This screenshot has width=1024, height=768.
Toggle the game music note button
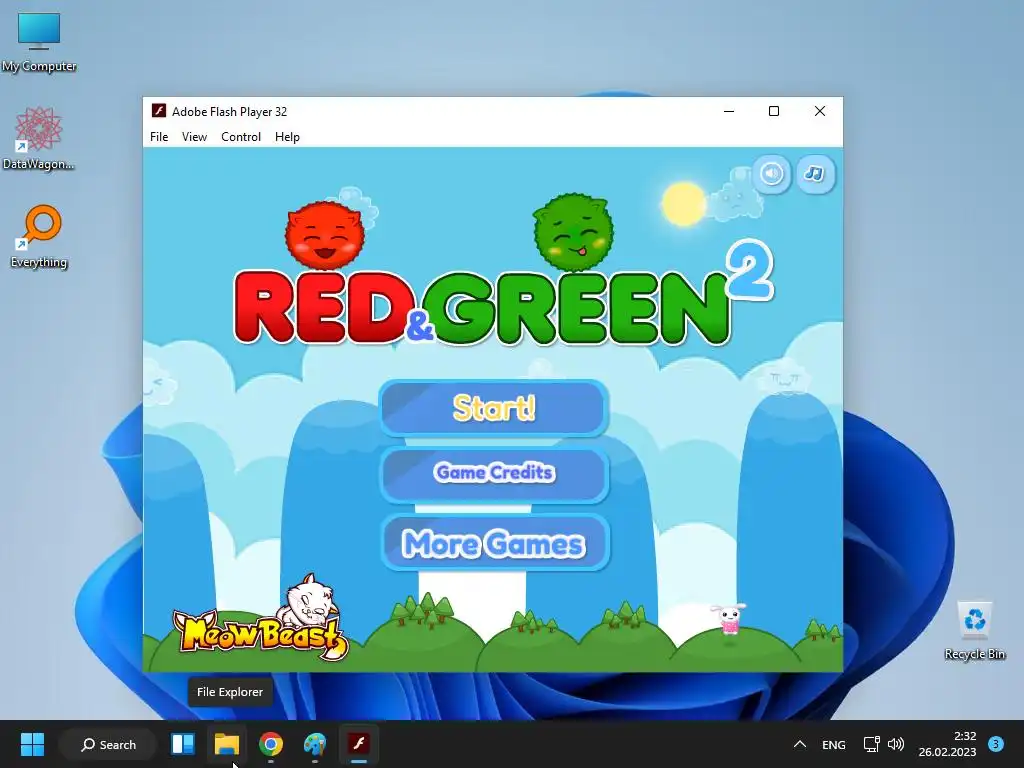(814, 174)
